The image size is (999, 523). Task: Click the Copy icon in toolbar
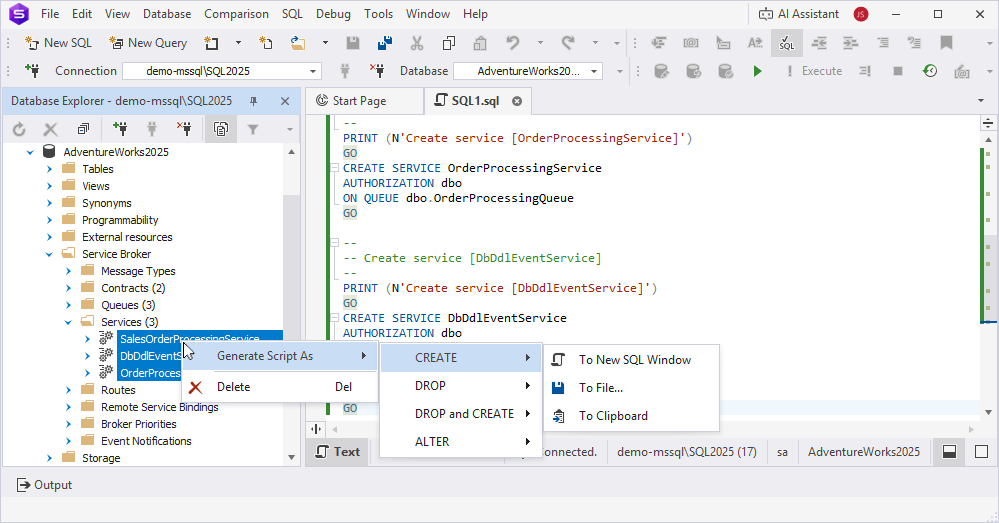[449, 43]
